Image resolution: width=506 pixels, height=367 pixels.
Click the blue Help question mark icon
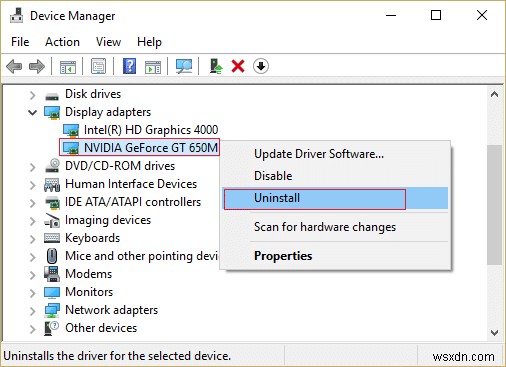[129, 66]
